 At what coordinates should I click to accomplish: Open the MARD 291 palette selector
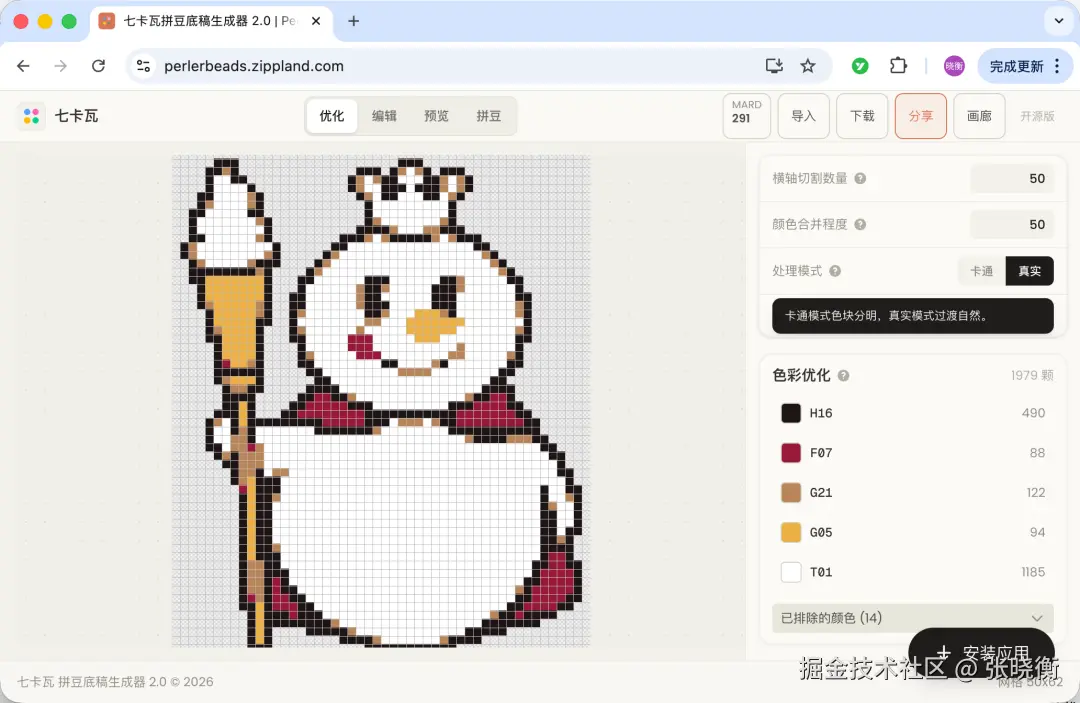pyautogui.click(x=747, y=116)
